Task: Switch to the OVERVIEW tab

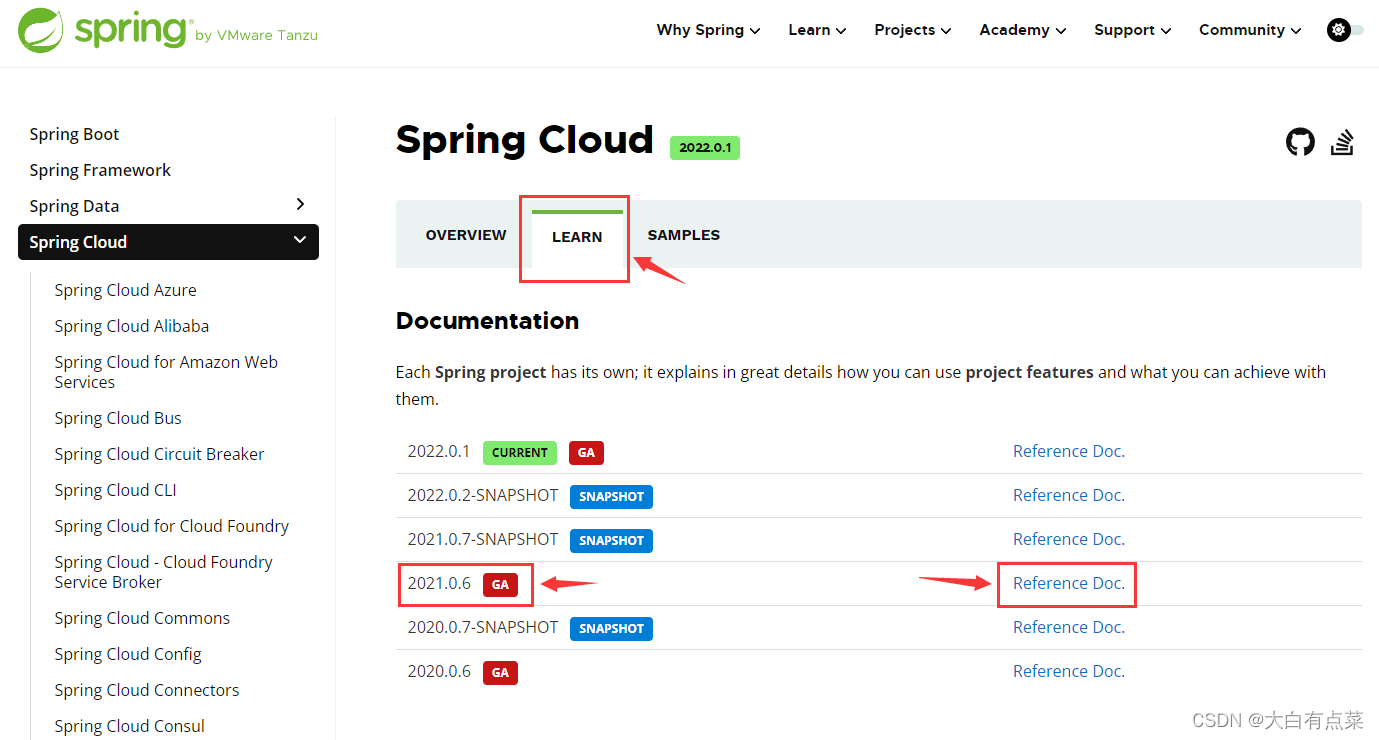Action: tap(466, 235)
